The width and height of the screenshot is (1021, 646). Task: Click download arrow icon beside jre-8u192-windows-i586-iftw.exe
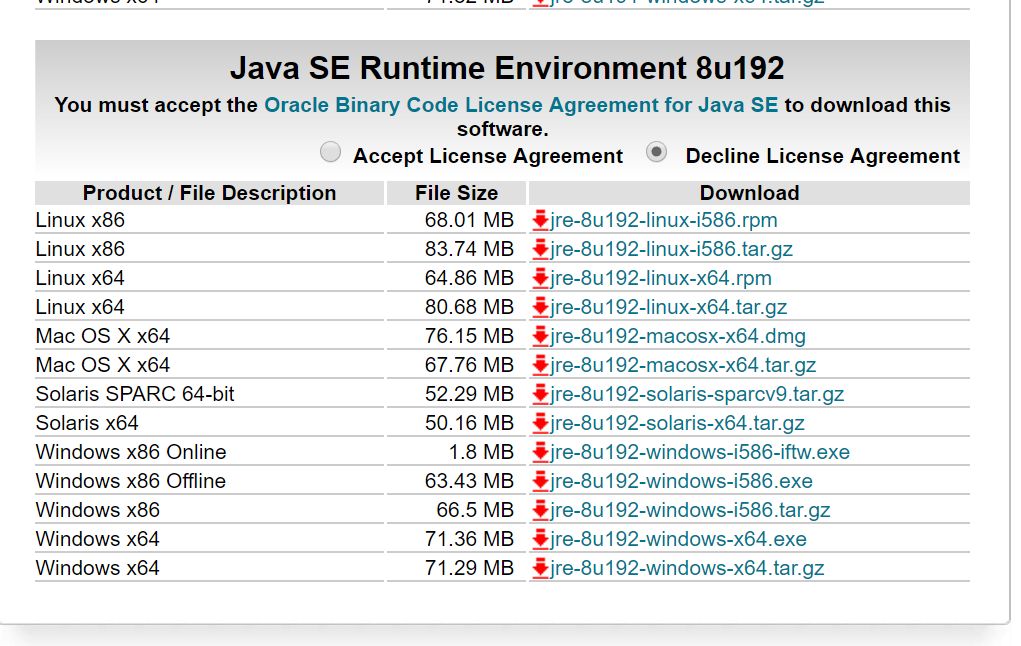point(540,452)
